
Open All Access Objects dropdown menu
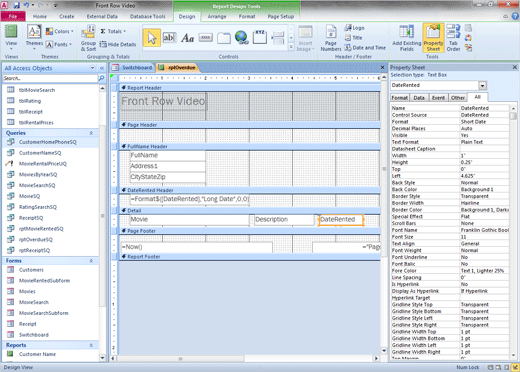92,68
